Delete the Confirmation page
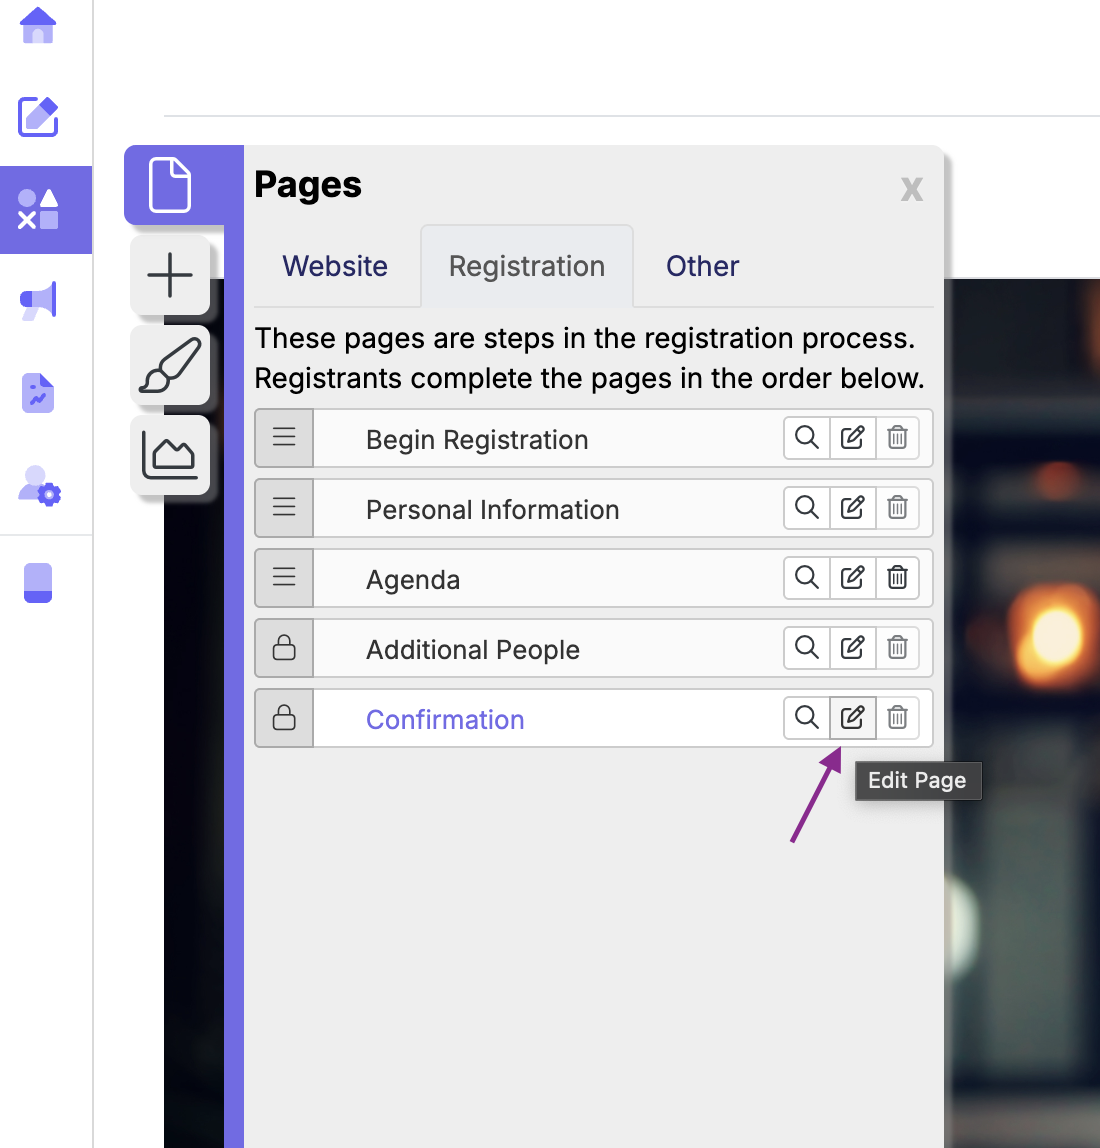Viewport: 1100px width, 1148px height. coord(897,718)
